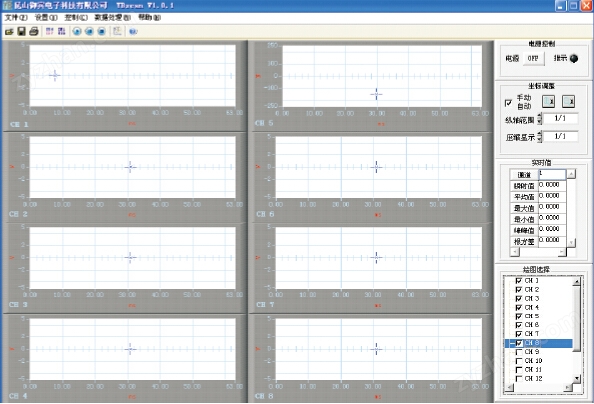Click the power OFF button

point(533,58)
